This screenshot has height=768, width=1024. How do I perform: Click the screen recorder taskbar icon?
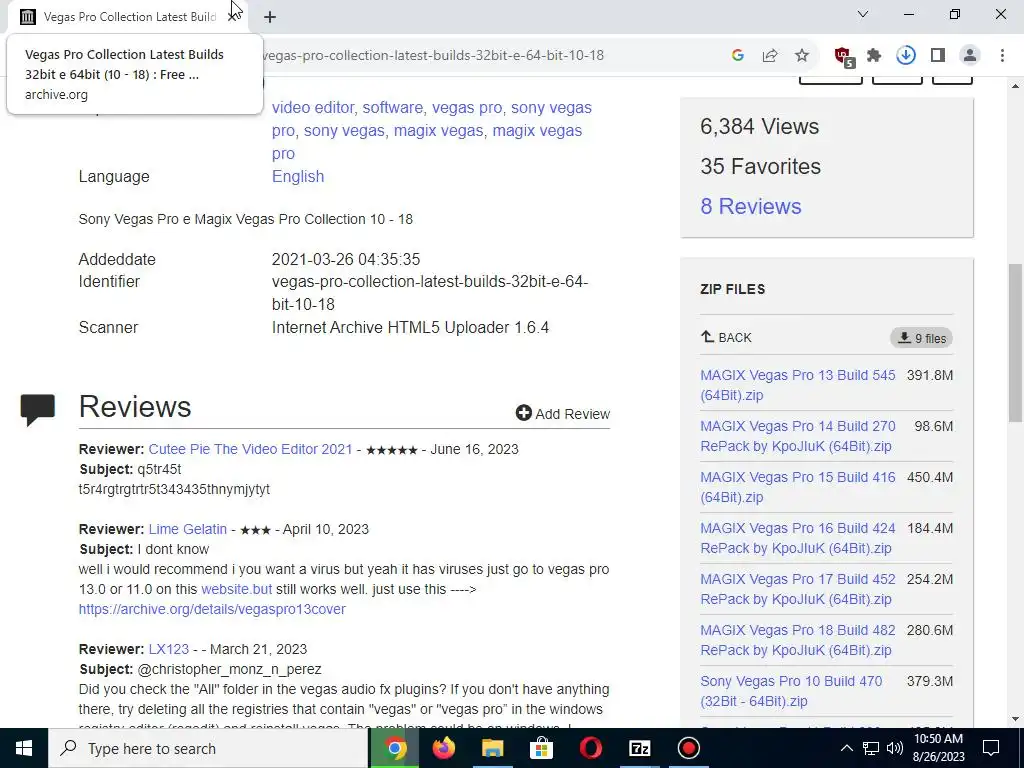point(688,748)
